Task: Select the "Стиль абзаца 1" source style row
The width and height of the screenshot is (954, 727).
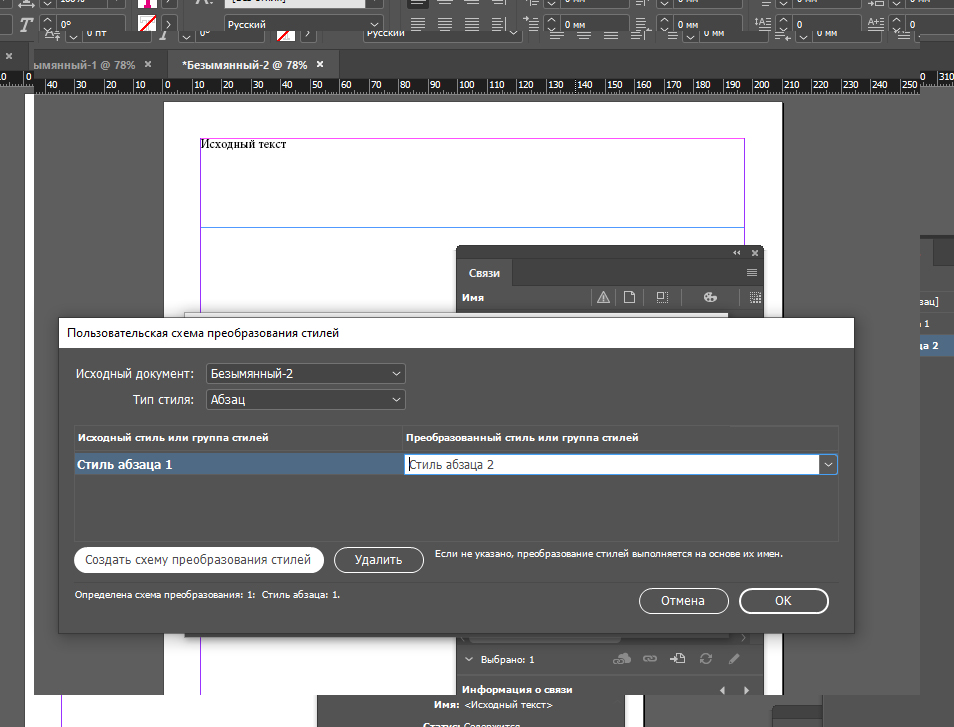Action: [238, 465]
